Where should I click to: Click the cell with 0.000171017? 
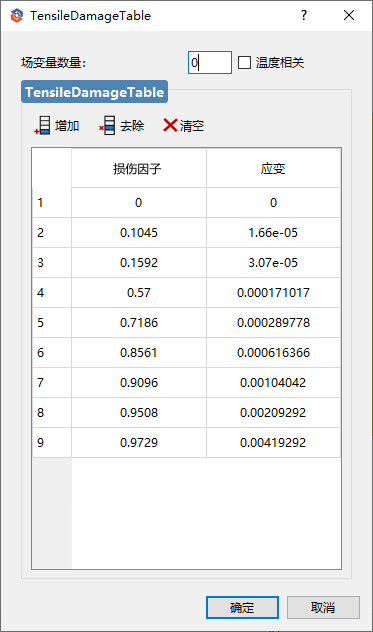[x=273, y=293]
